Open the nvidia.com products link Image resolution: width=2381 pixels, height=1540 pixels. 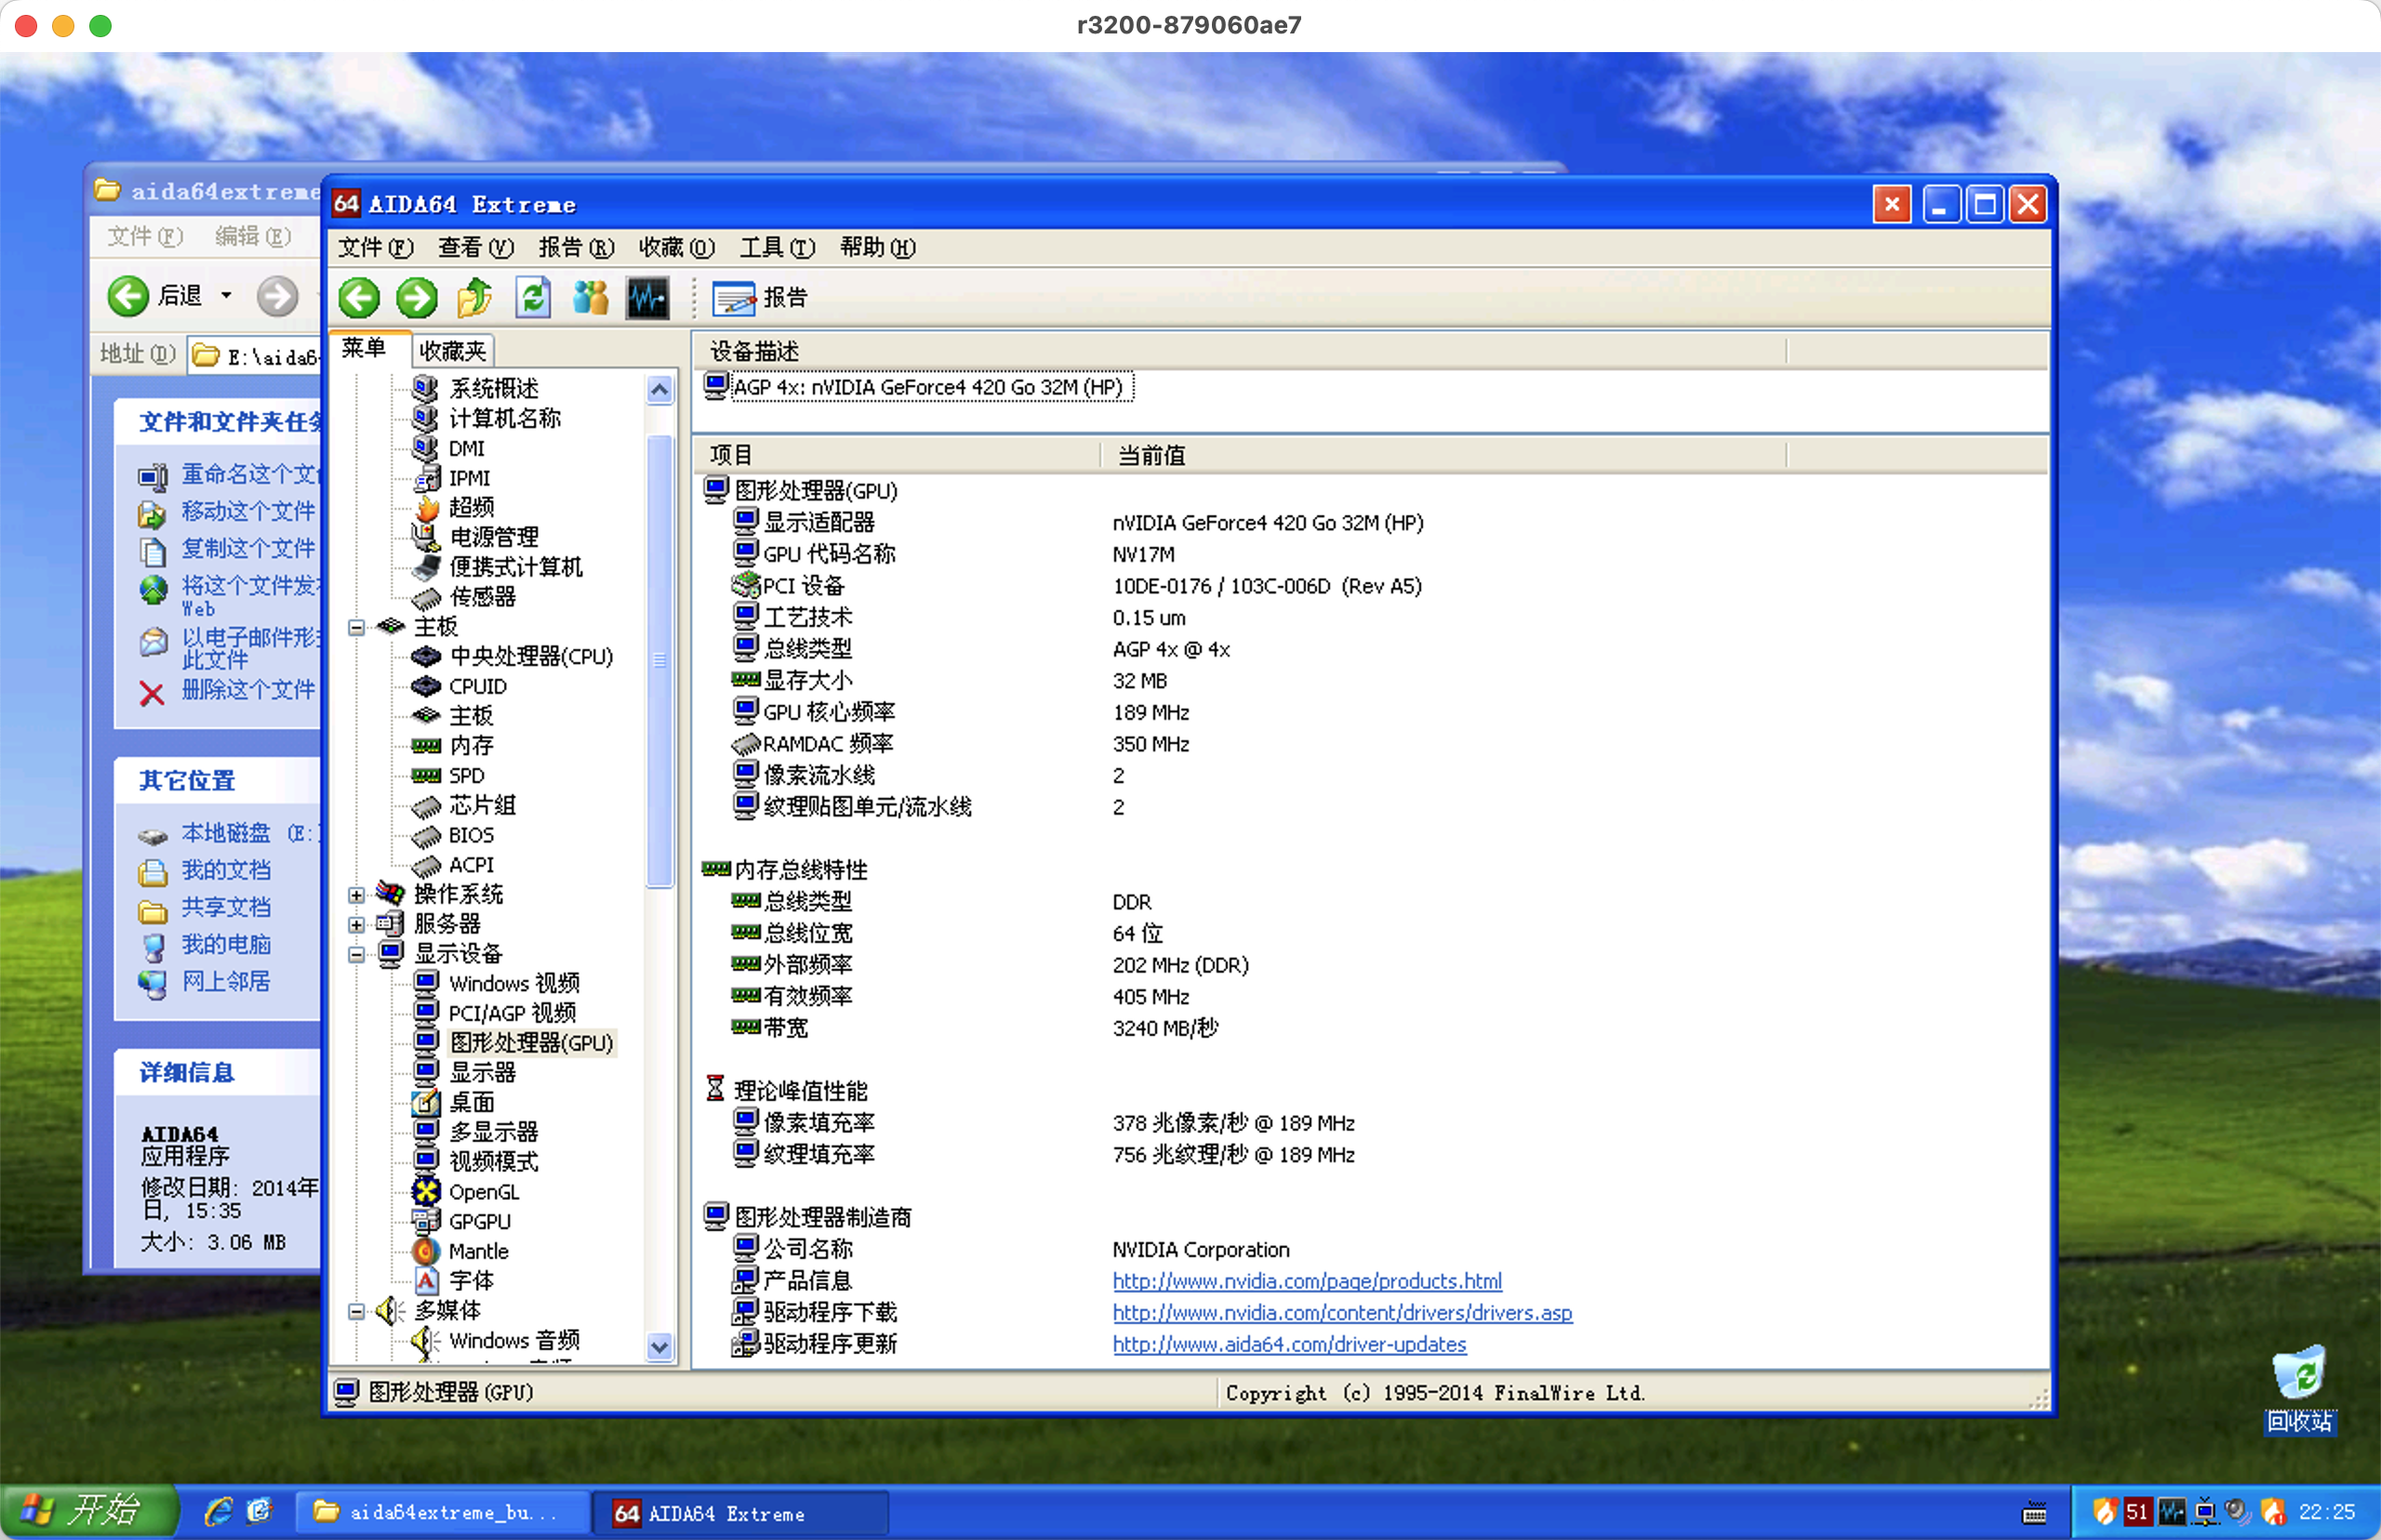[x=1307, y=1281]
